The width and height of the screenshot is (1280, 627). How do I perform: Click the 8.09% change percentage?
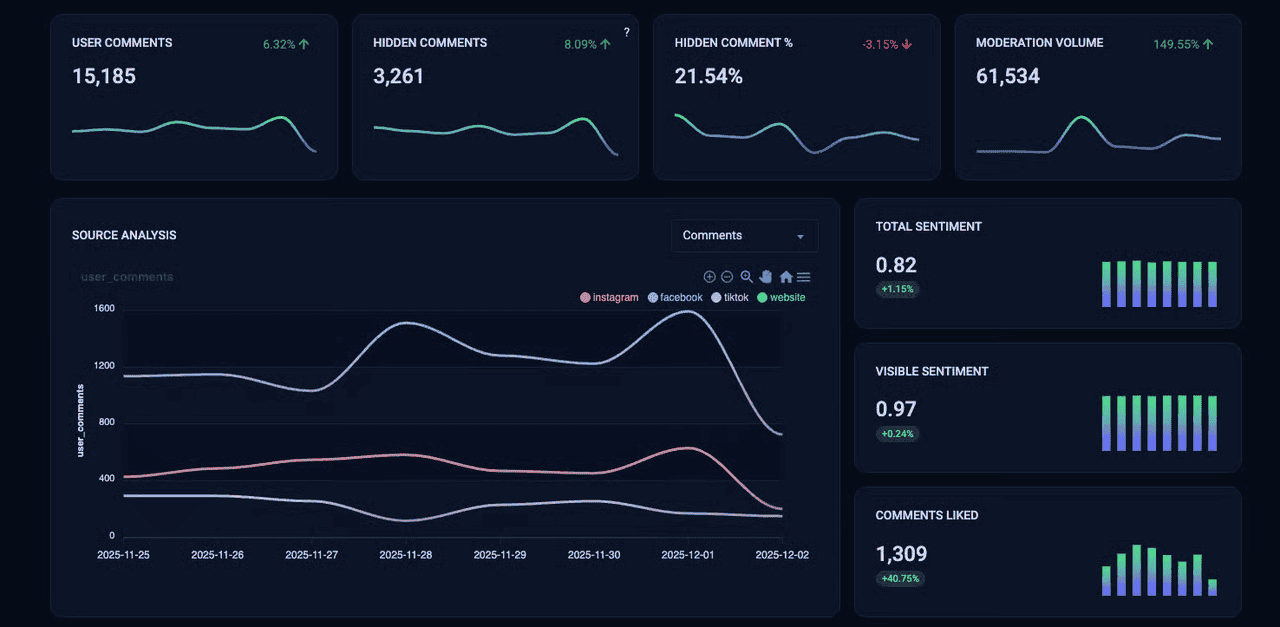pyautogui.click(x=580, y=44)
